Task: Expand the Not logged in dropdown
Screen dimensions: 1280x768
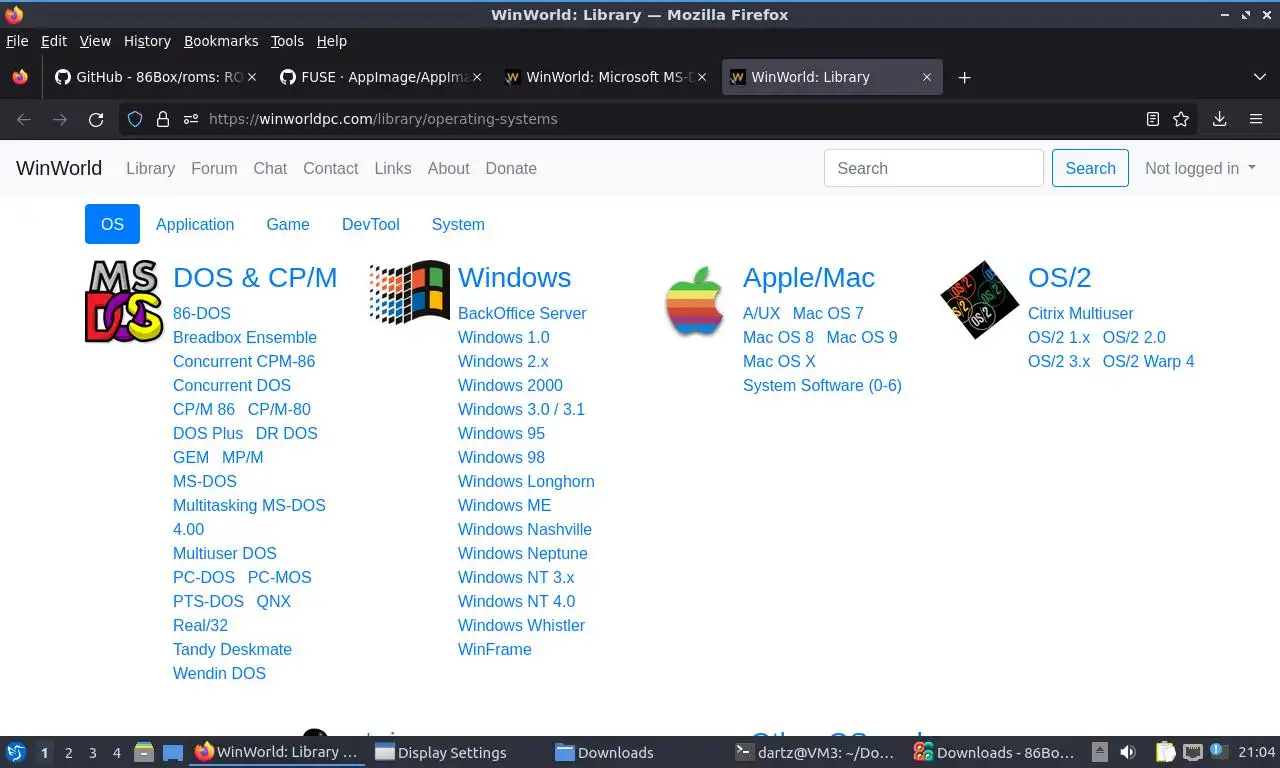Action: [1200, 168]
